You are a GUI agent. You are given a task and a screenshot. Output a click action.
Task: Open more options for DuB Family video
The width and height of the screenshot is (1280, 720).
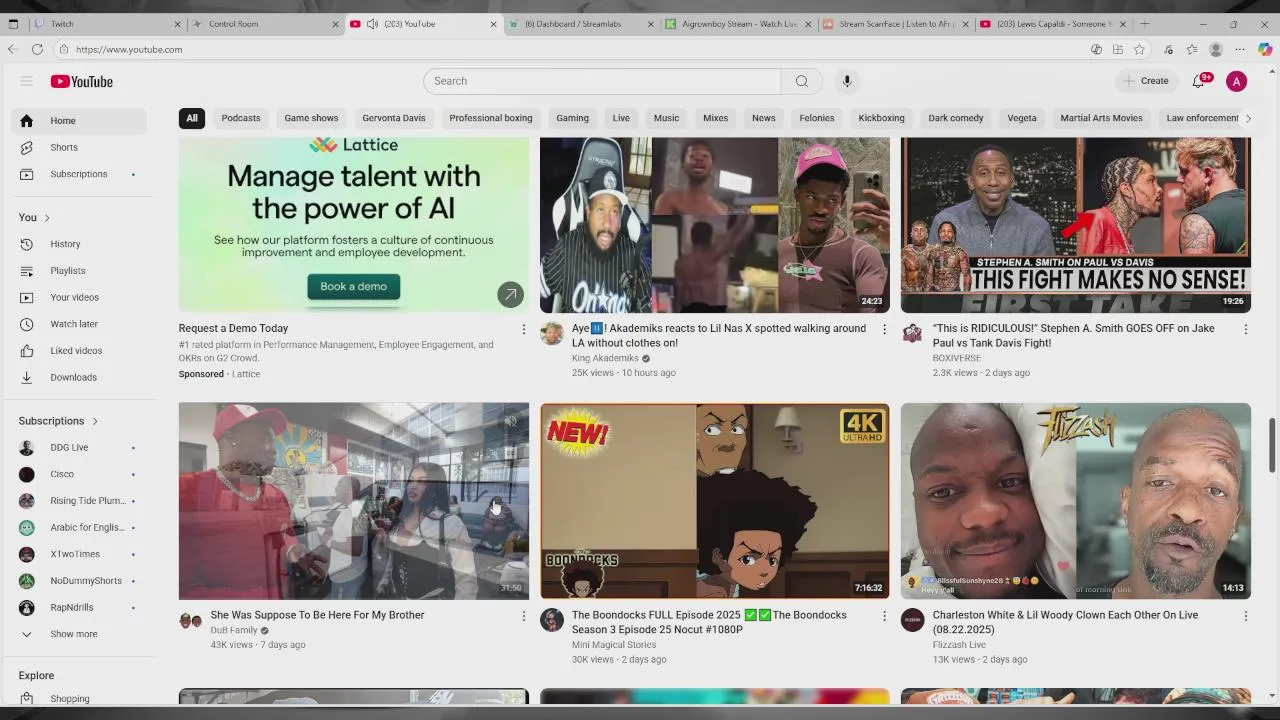pos(523,616)
